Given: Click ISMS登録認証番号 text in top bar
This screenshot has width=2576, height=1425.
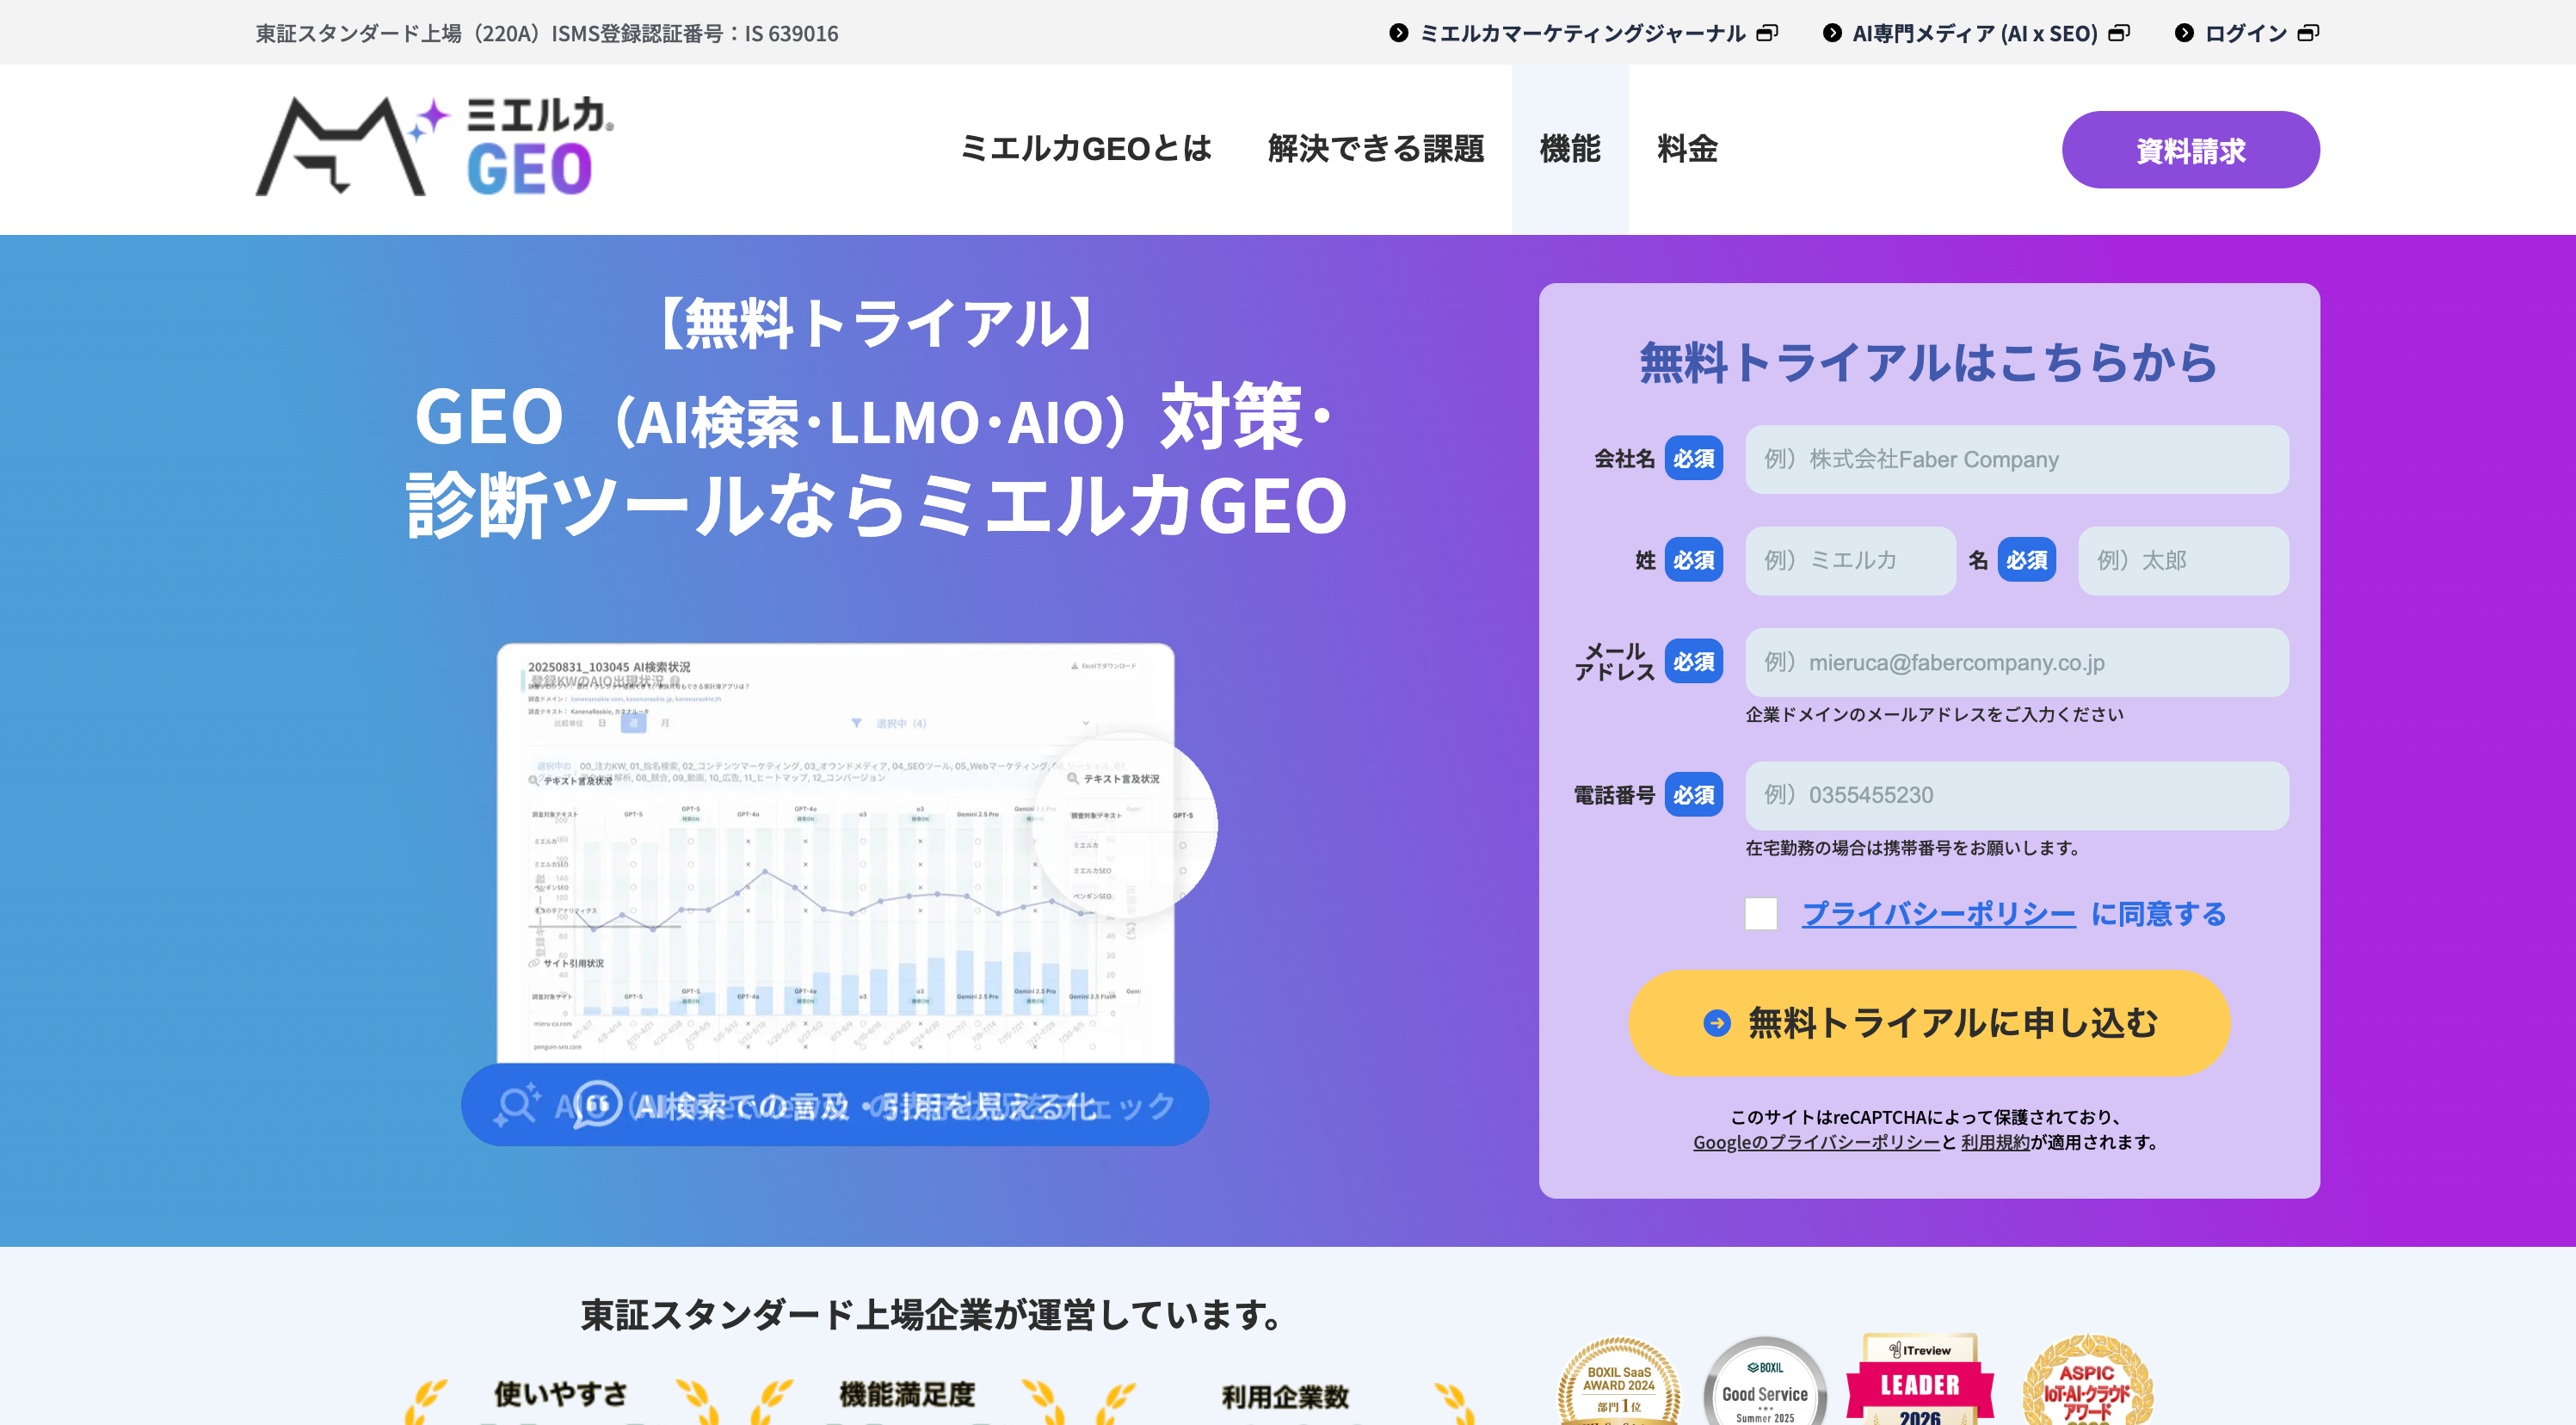Looking at the screenshot, I should [x=695, y=33].
